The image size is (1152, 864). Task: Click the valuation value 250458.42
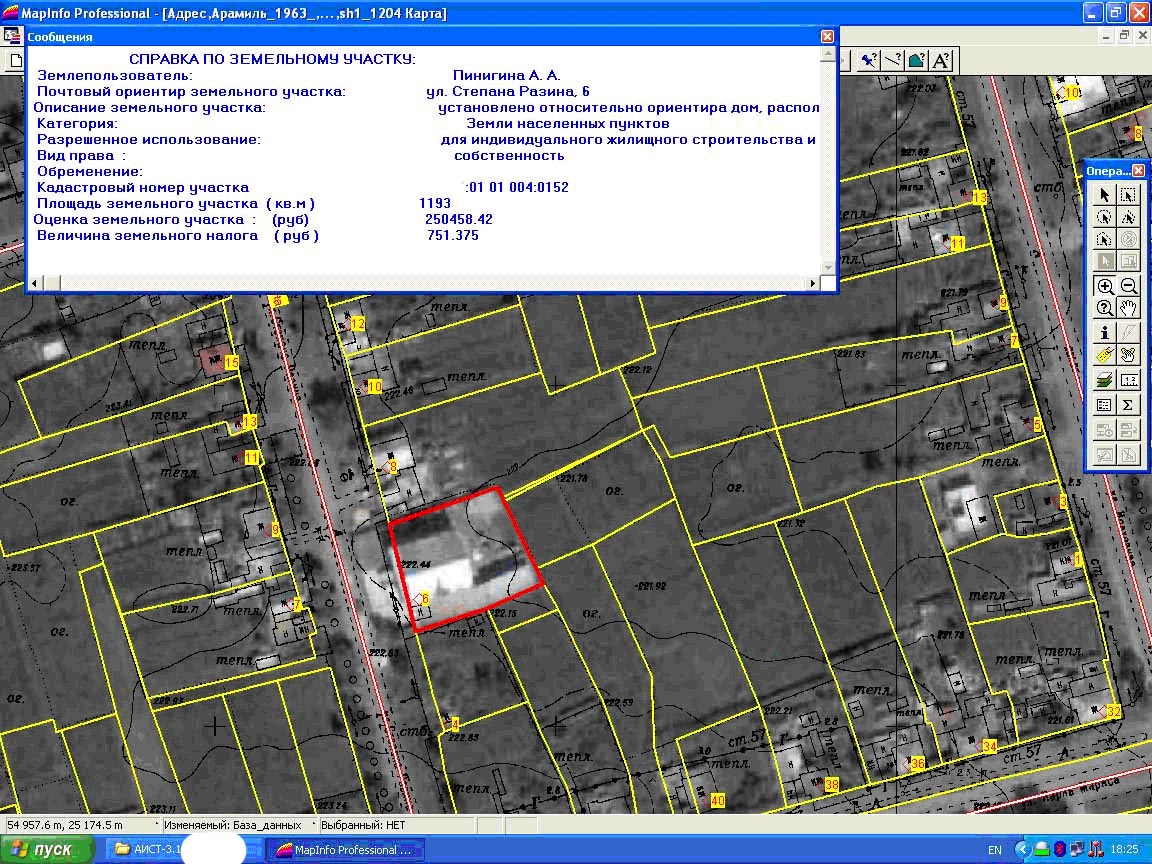(459, 220)
